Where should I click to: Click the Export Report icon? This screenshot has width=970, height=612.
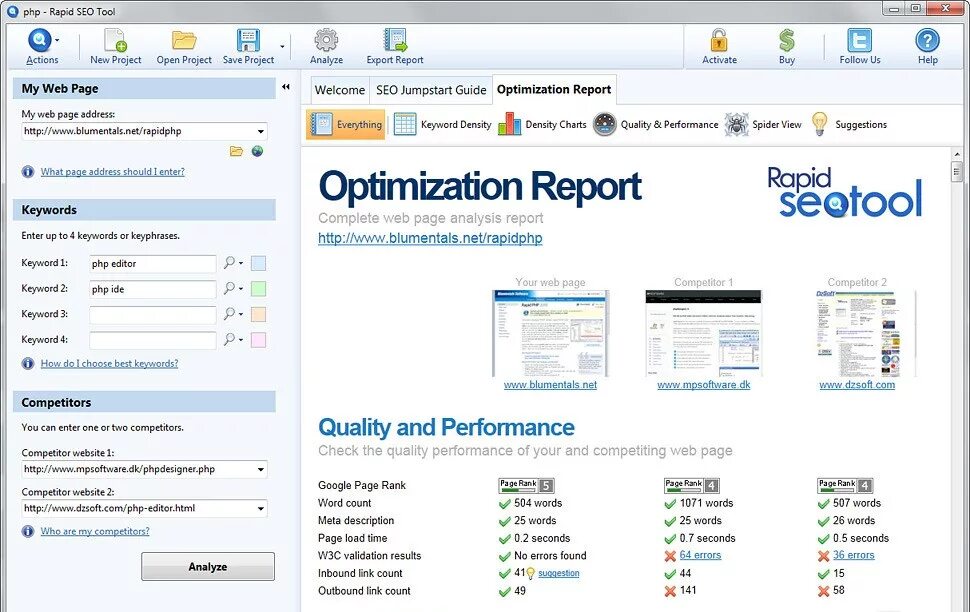click(x=395, y=40)
